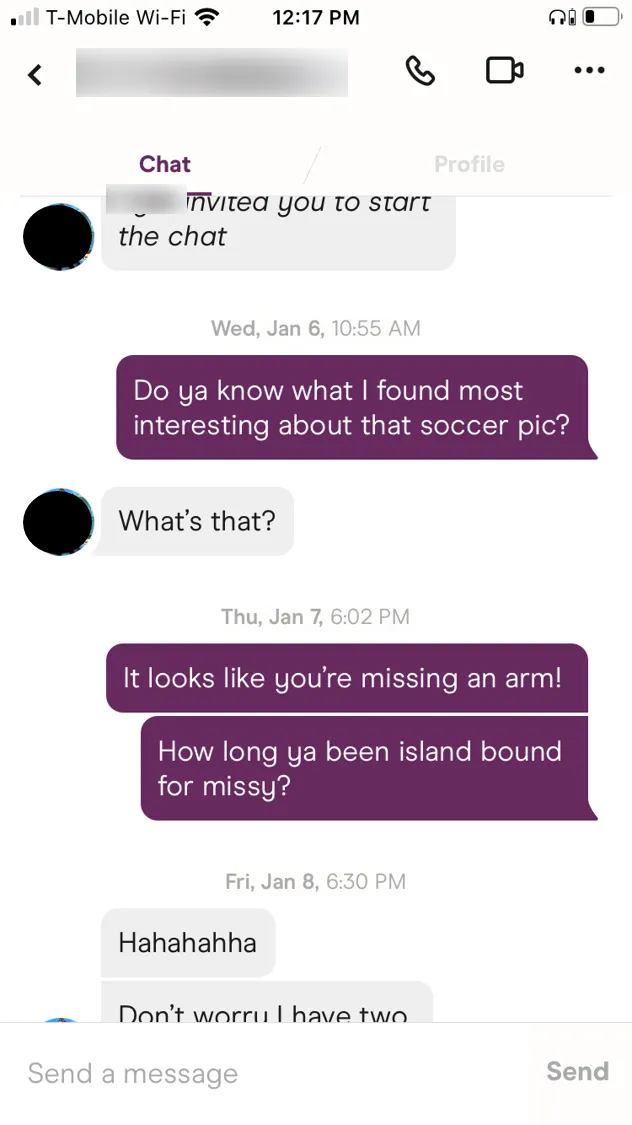Image resolution: width=632 pixels, height=1125 pixels.
Task: Tap the headphones status icon
Action: coord(562,17)
